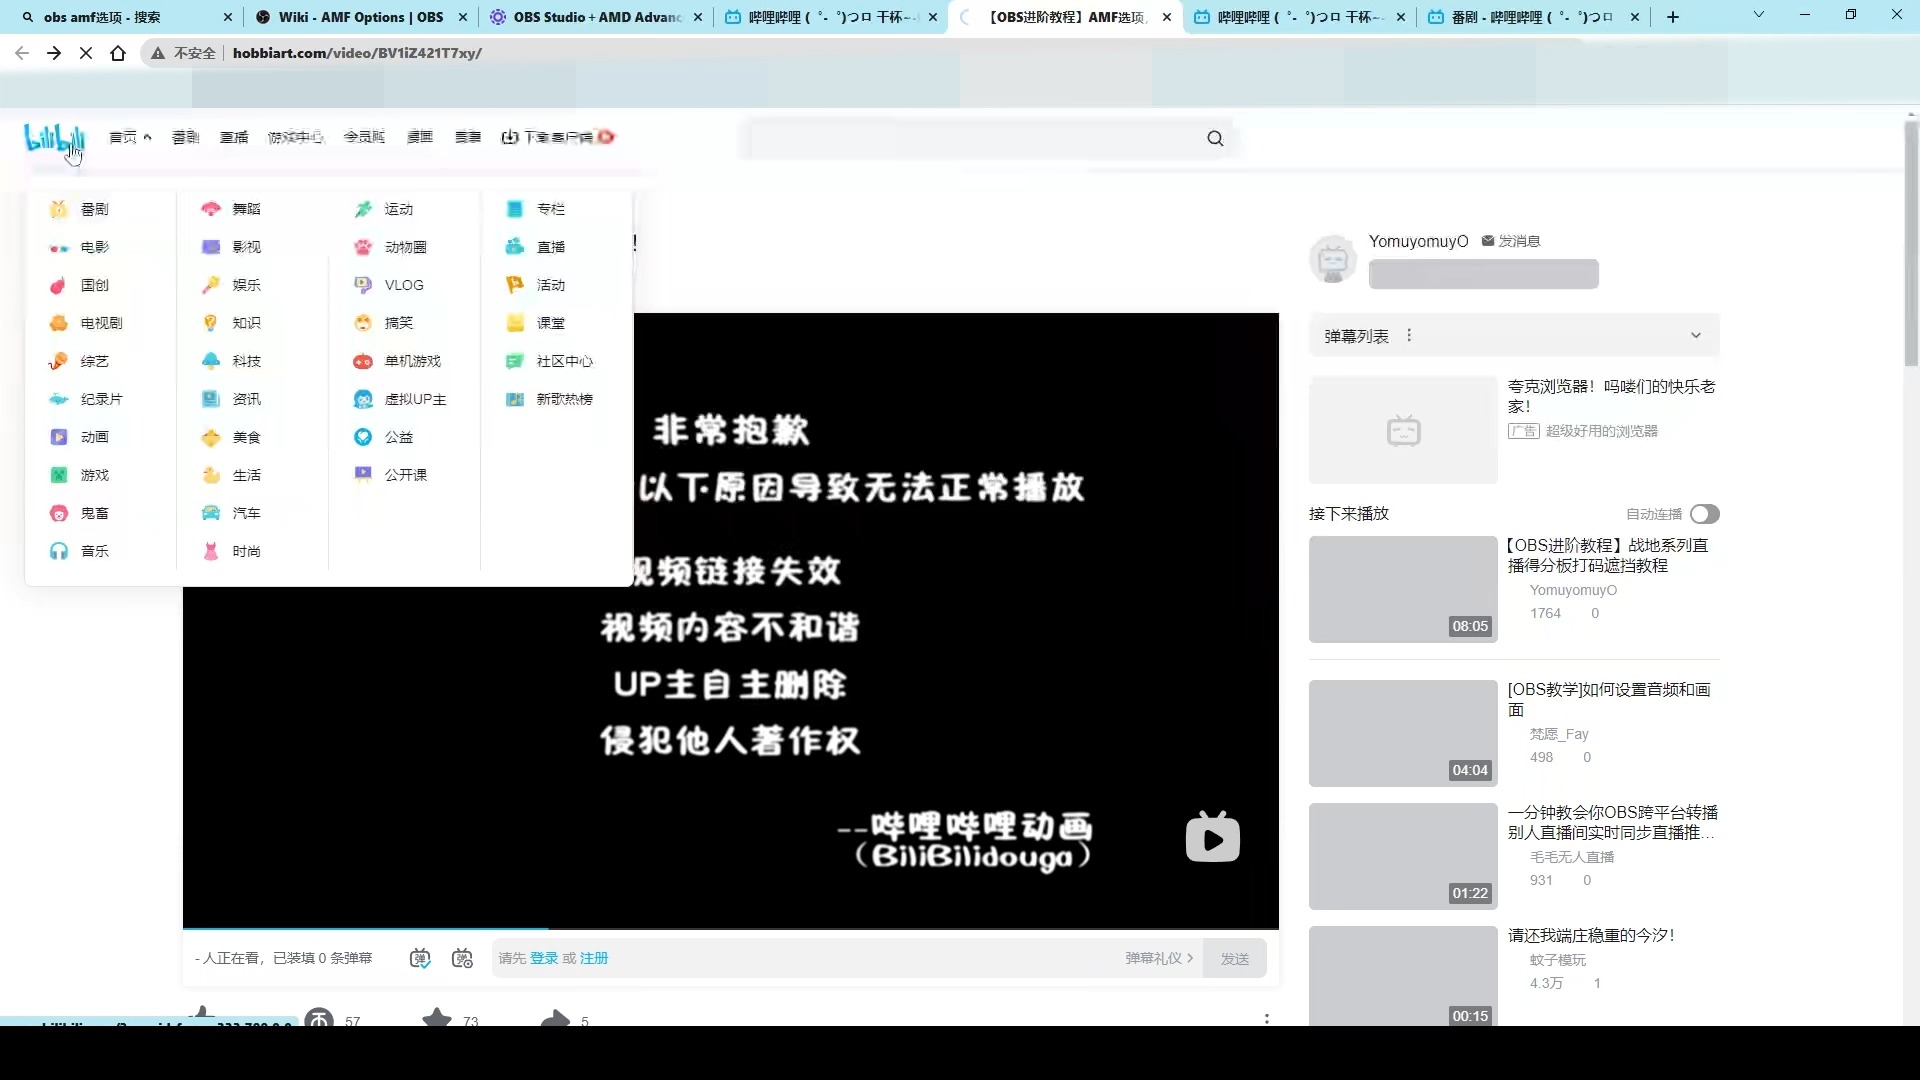The height and width of the screenshot is (1080, 1920).
Task: Click the 单机游戏 gamepad icon
Action: [x=363, y=361]
